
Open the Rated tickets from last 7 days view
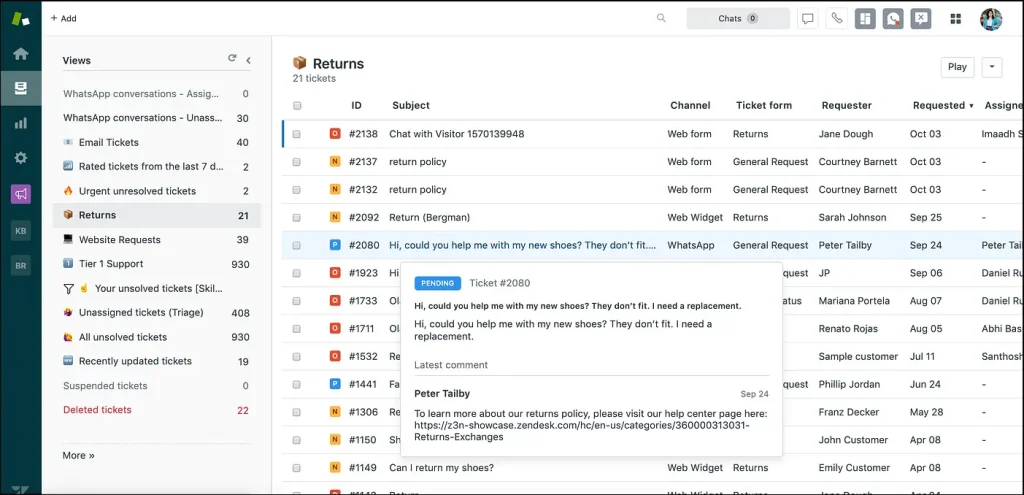(156, 167)
